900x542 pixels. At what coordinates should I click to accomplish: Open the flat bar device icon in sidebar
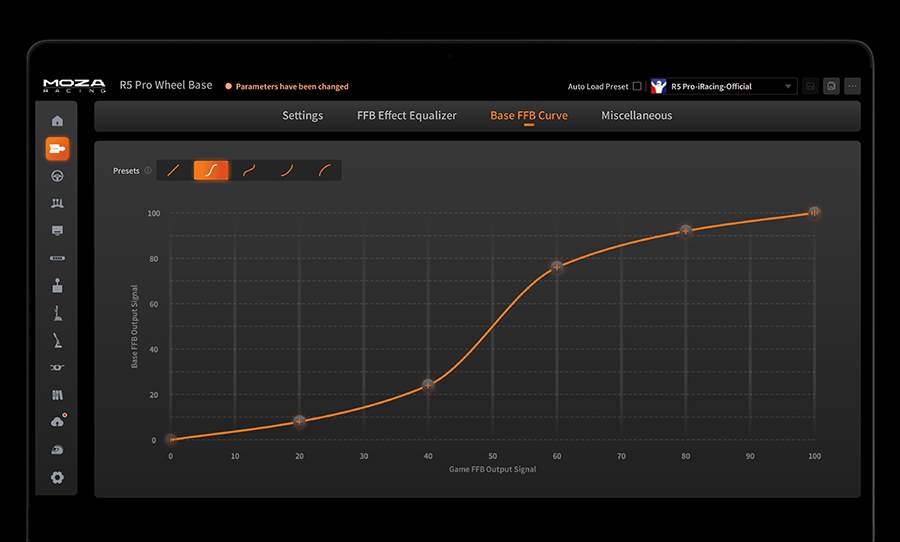(x=57, y=258)
